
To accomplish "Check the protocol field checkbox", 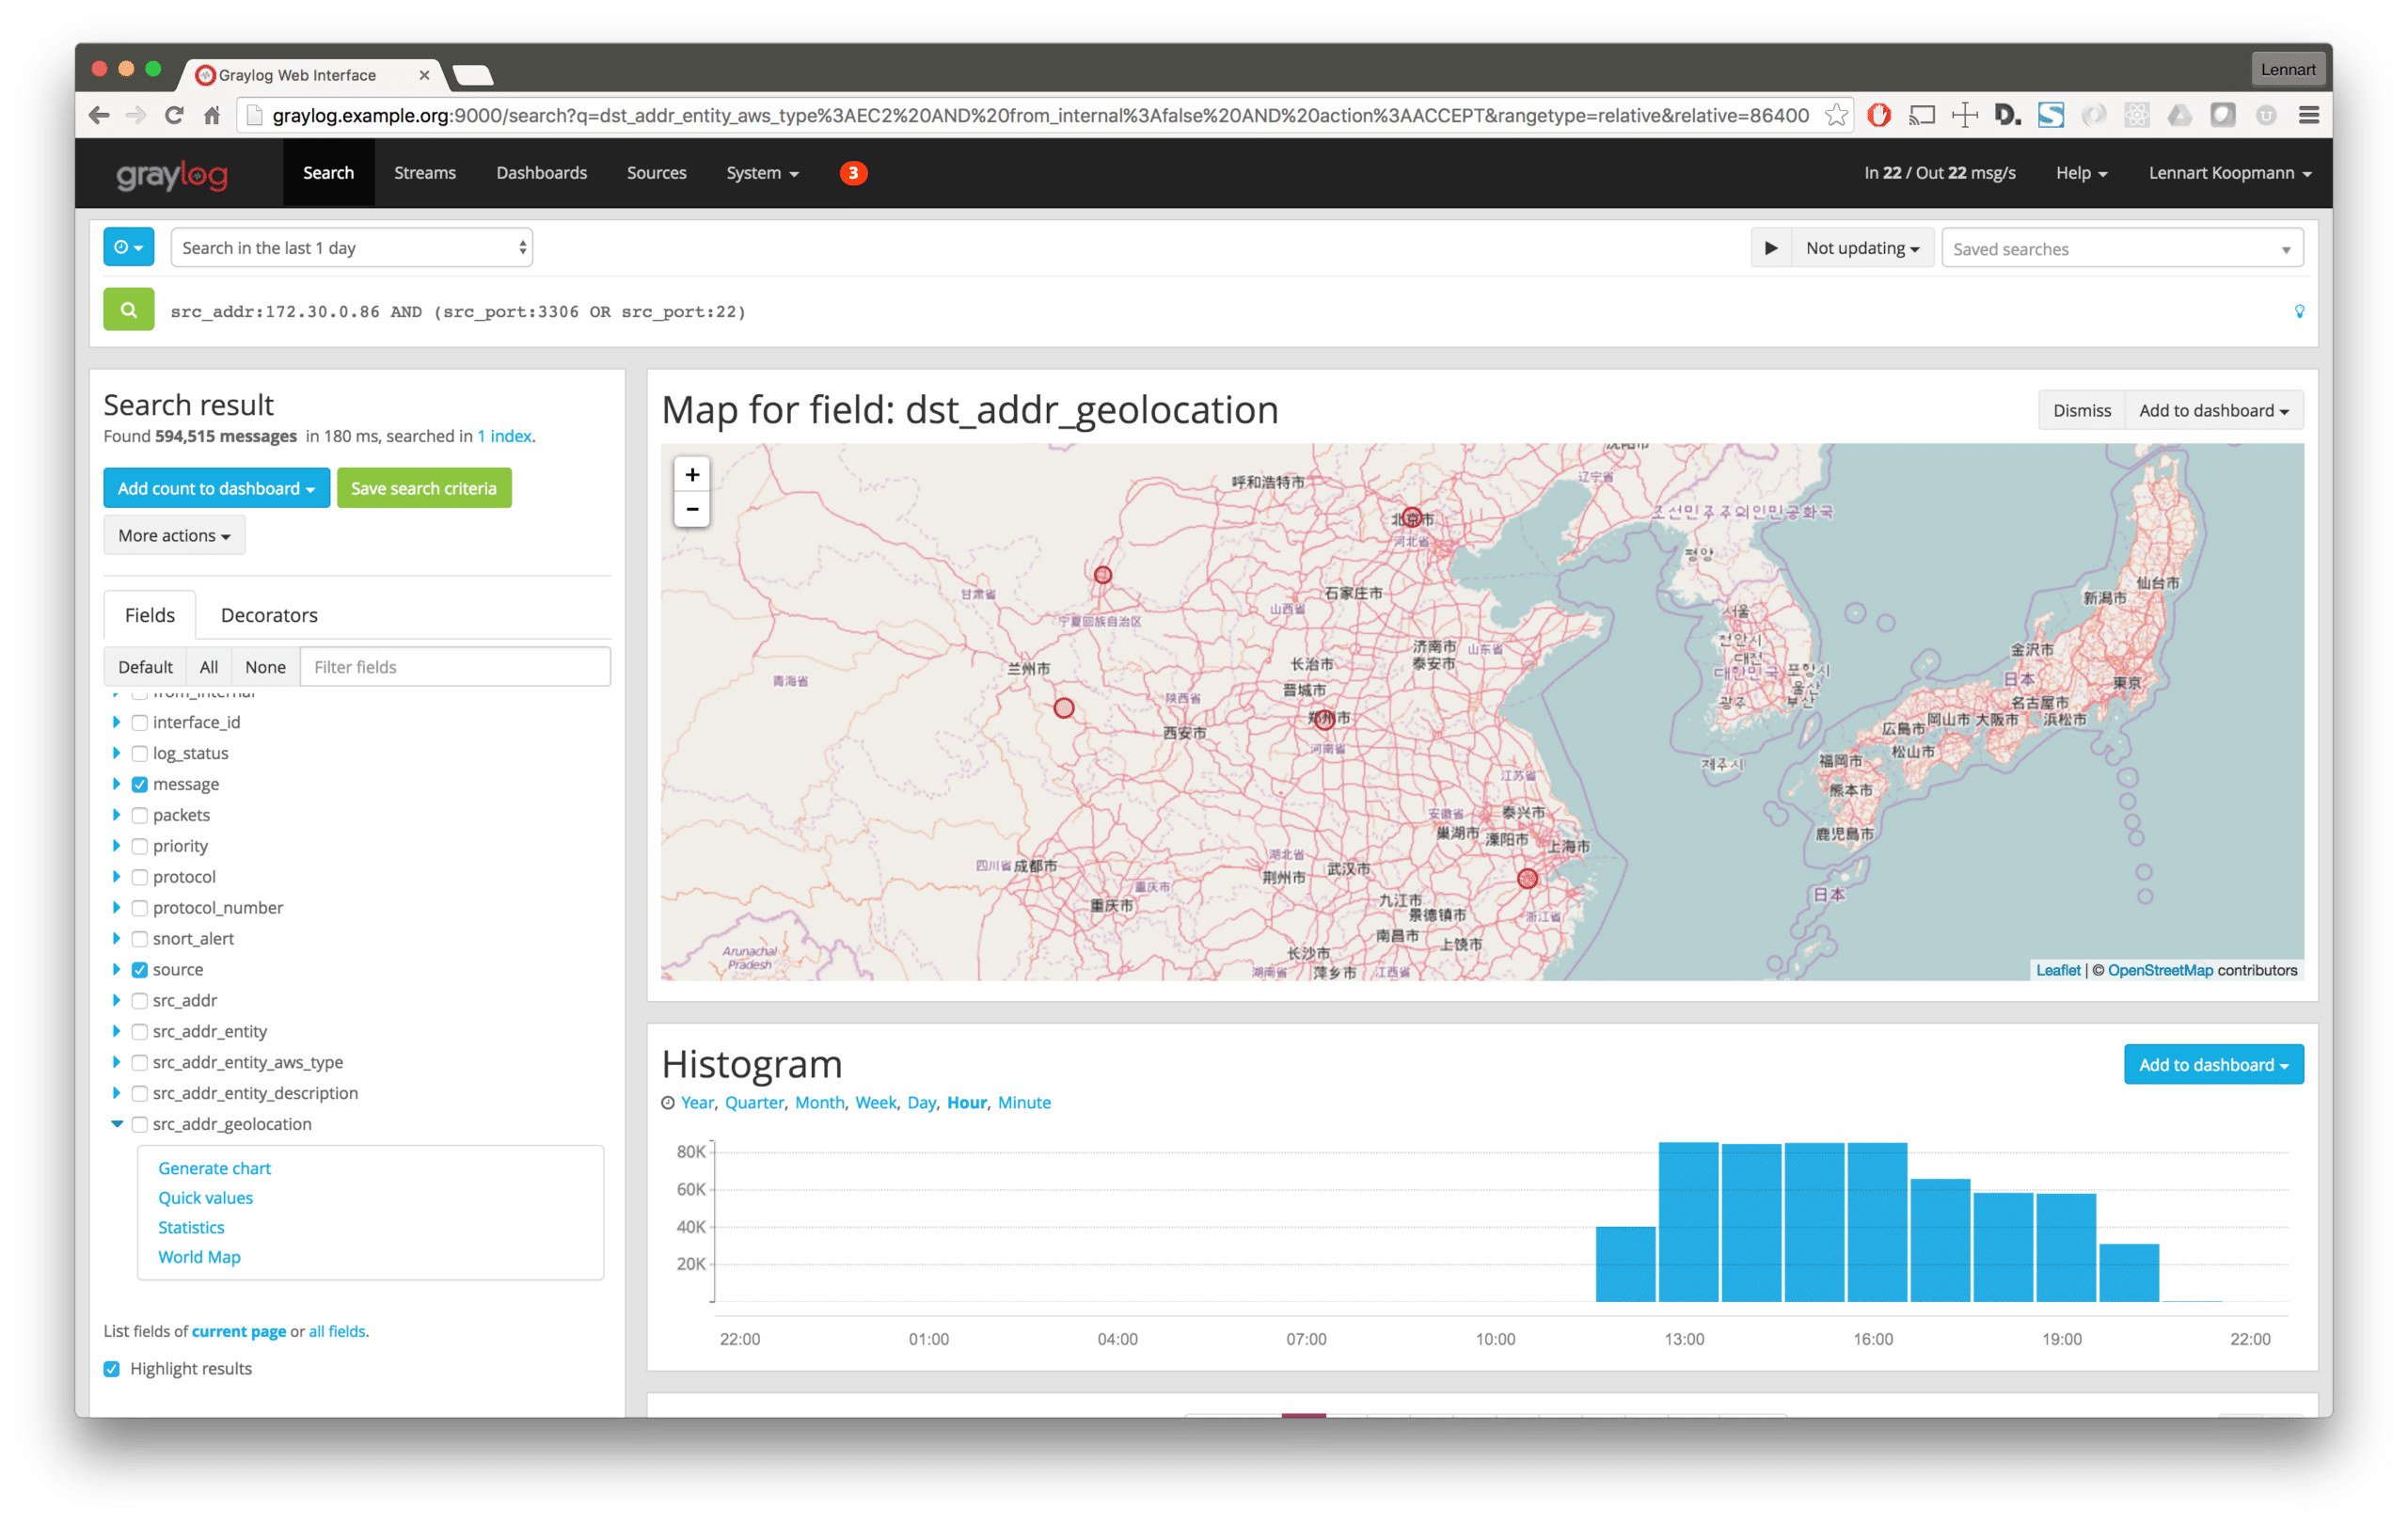I will click(140, 877).
